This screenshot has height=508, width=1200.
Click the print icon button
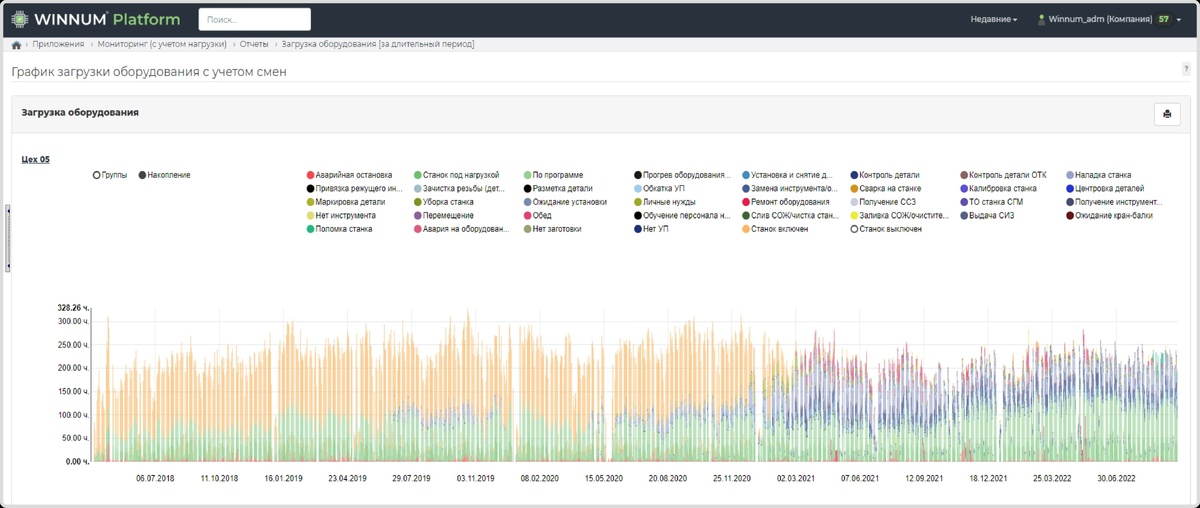[x=1167, y=114]
